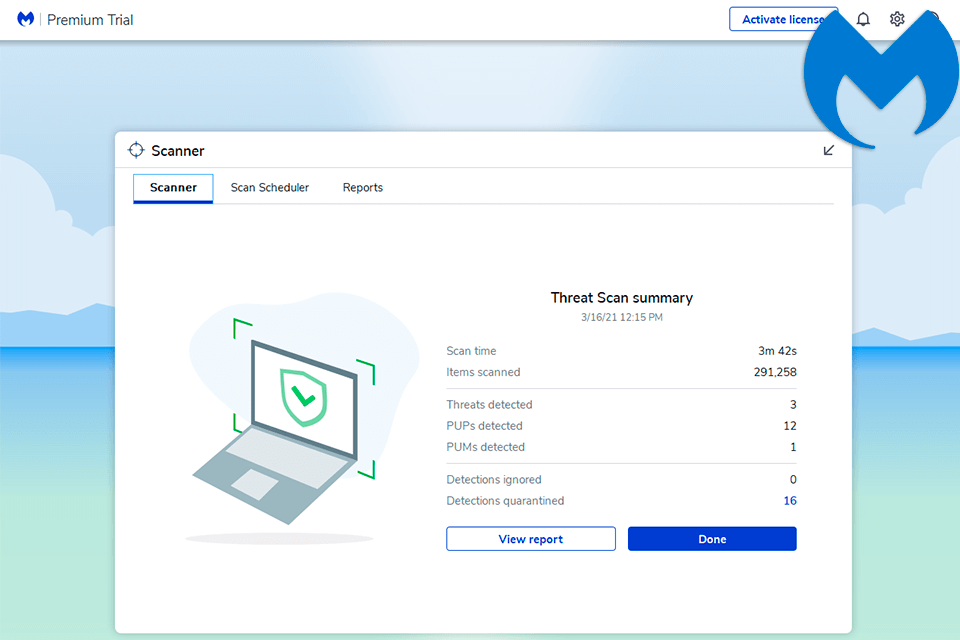Click the Premium Trial title text

(x=90, y=20)
